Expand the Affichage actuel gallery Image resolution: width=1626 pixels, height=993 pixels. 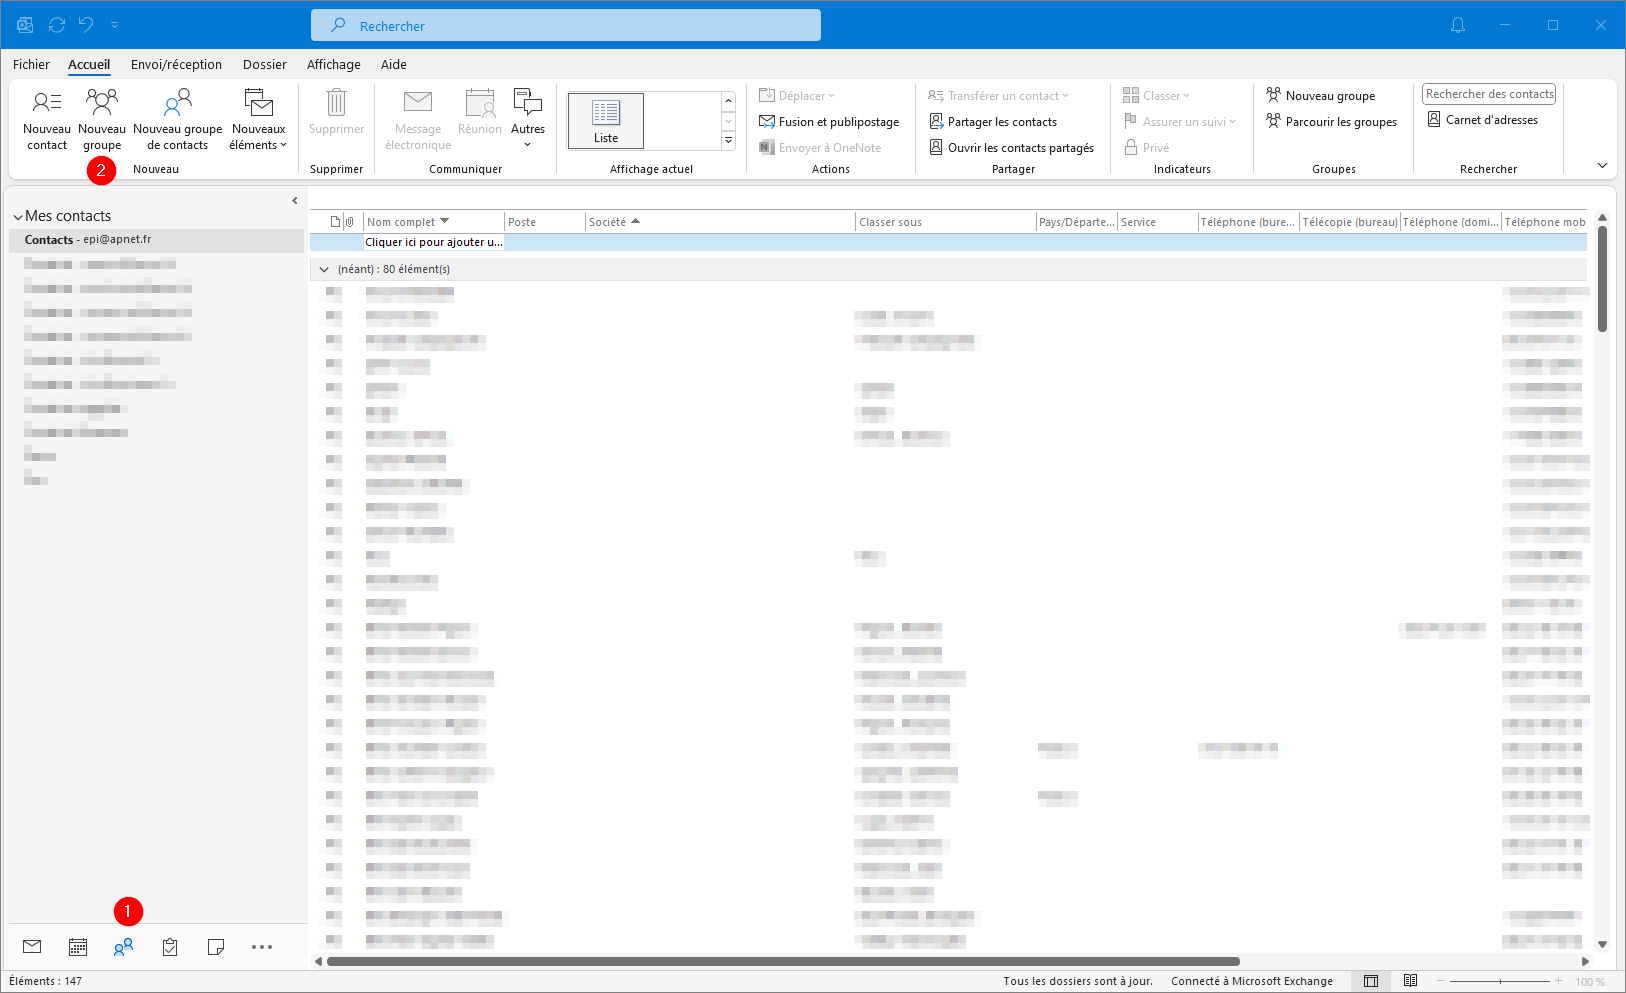click(x=729, y=141)
